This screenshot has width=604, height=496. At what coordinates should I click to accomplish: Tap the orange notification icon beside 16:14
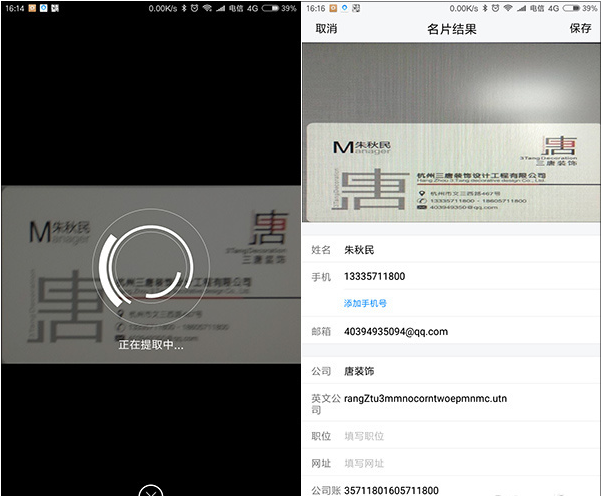tap(32, 8)
